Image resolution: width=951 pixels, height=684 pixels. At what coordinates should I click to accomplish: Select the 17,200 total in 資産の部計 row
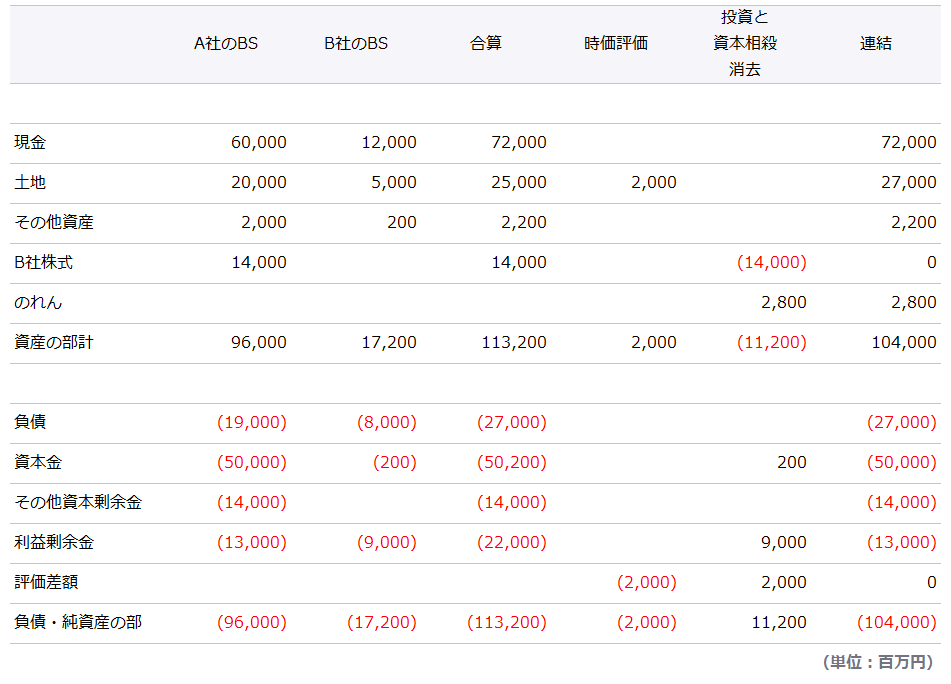coord(389,343)
